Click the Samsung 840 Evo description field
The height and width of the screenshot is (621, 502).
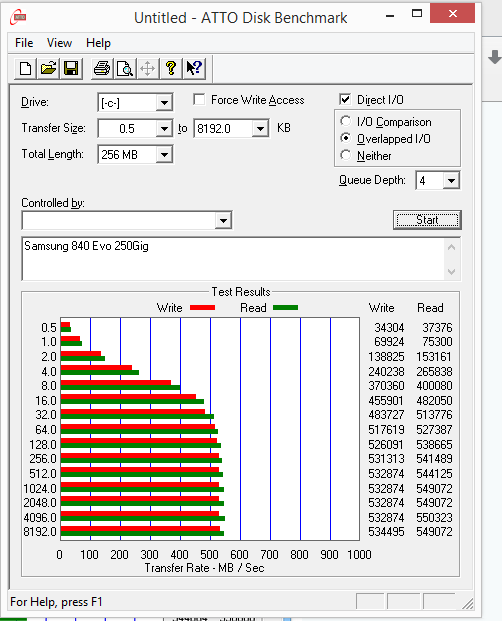coord(234,259)
